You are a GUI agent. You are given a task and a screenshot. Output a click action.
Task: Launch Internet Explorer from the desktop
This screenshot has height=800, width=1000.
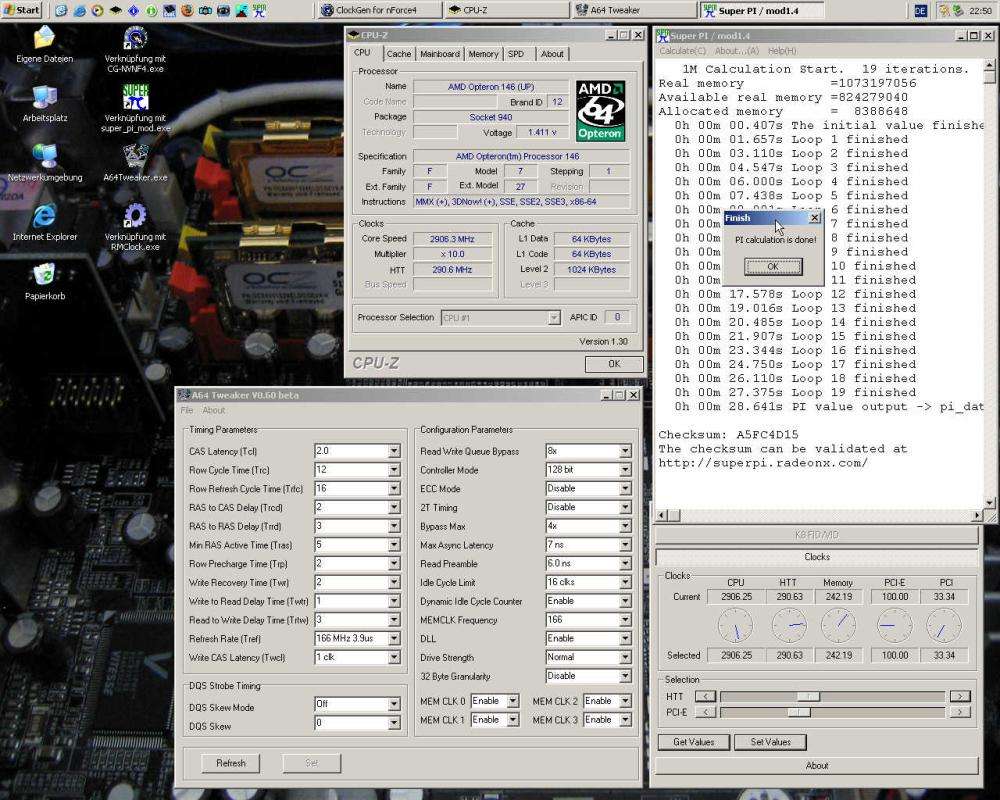tap(44, 217)
